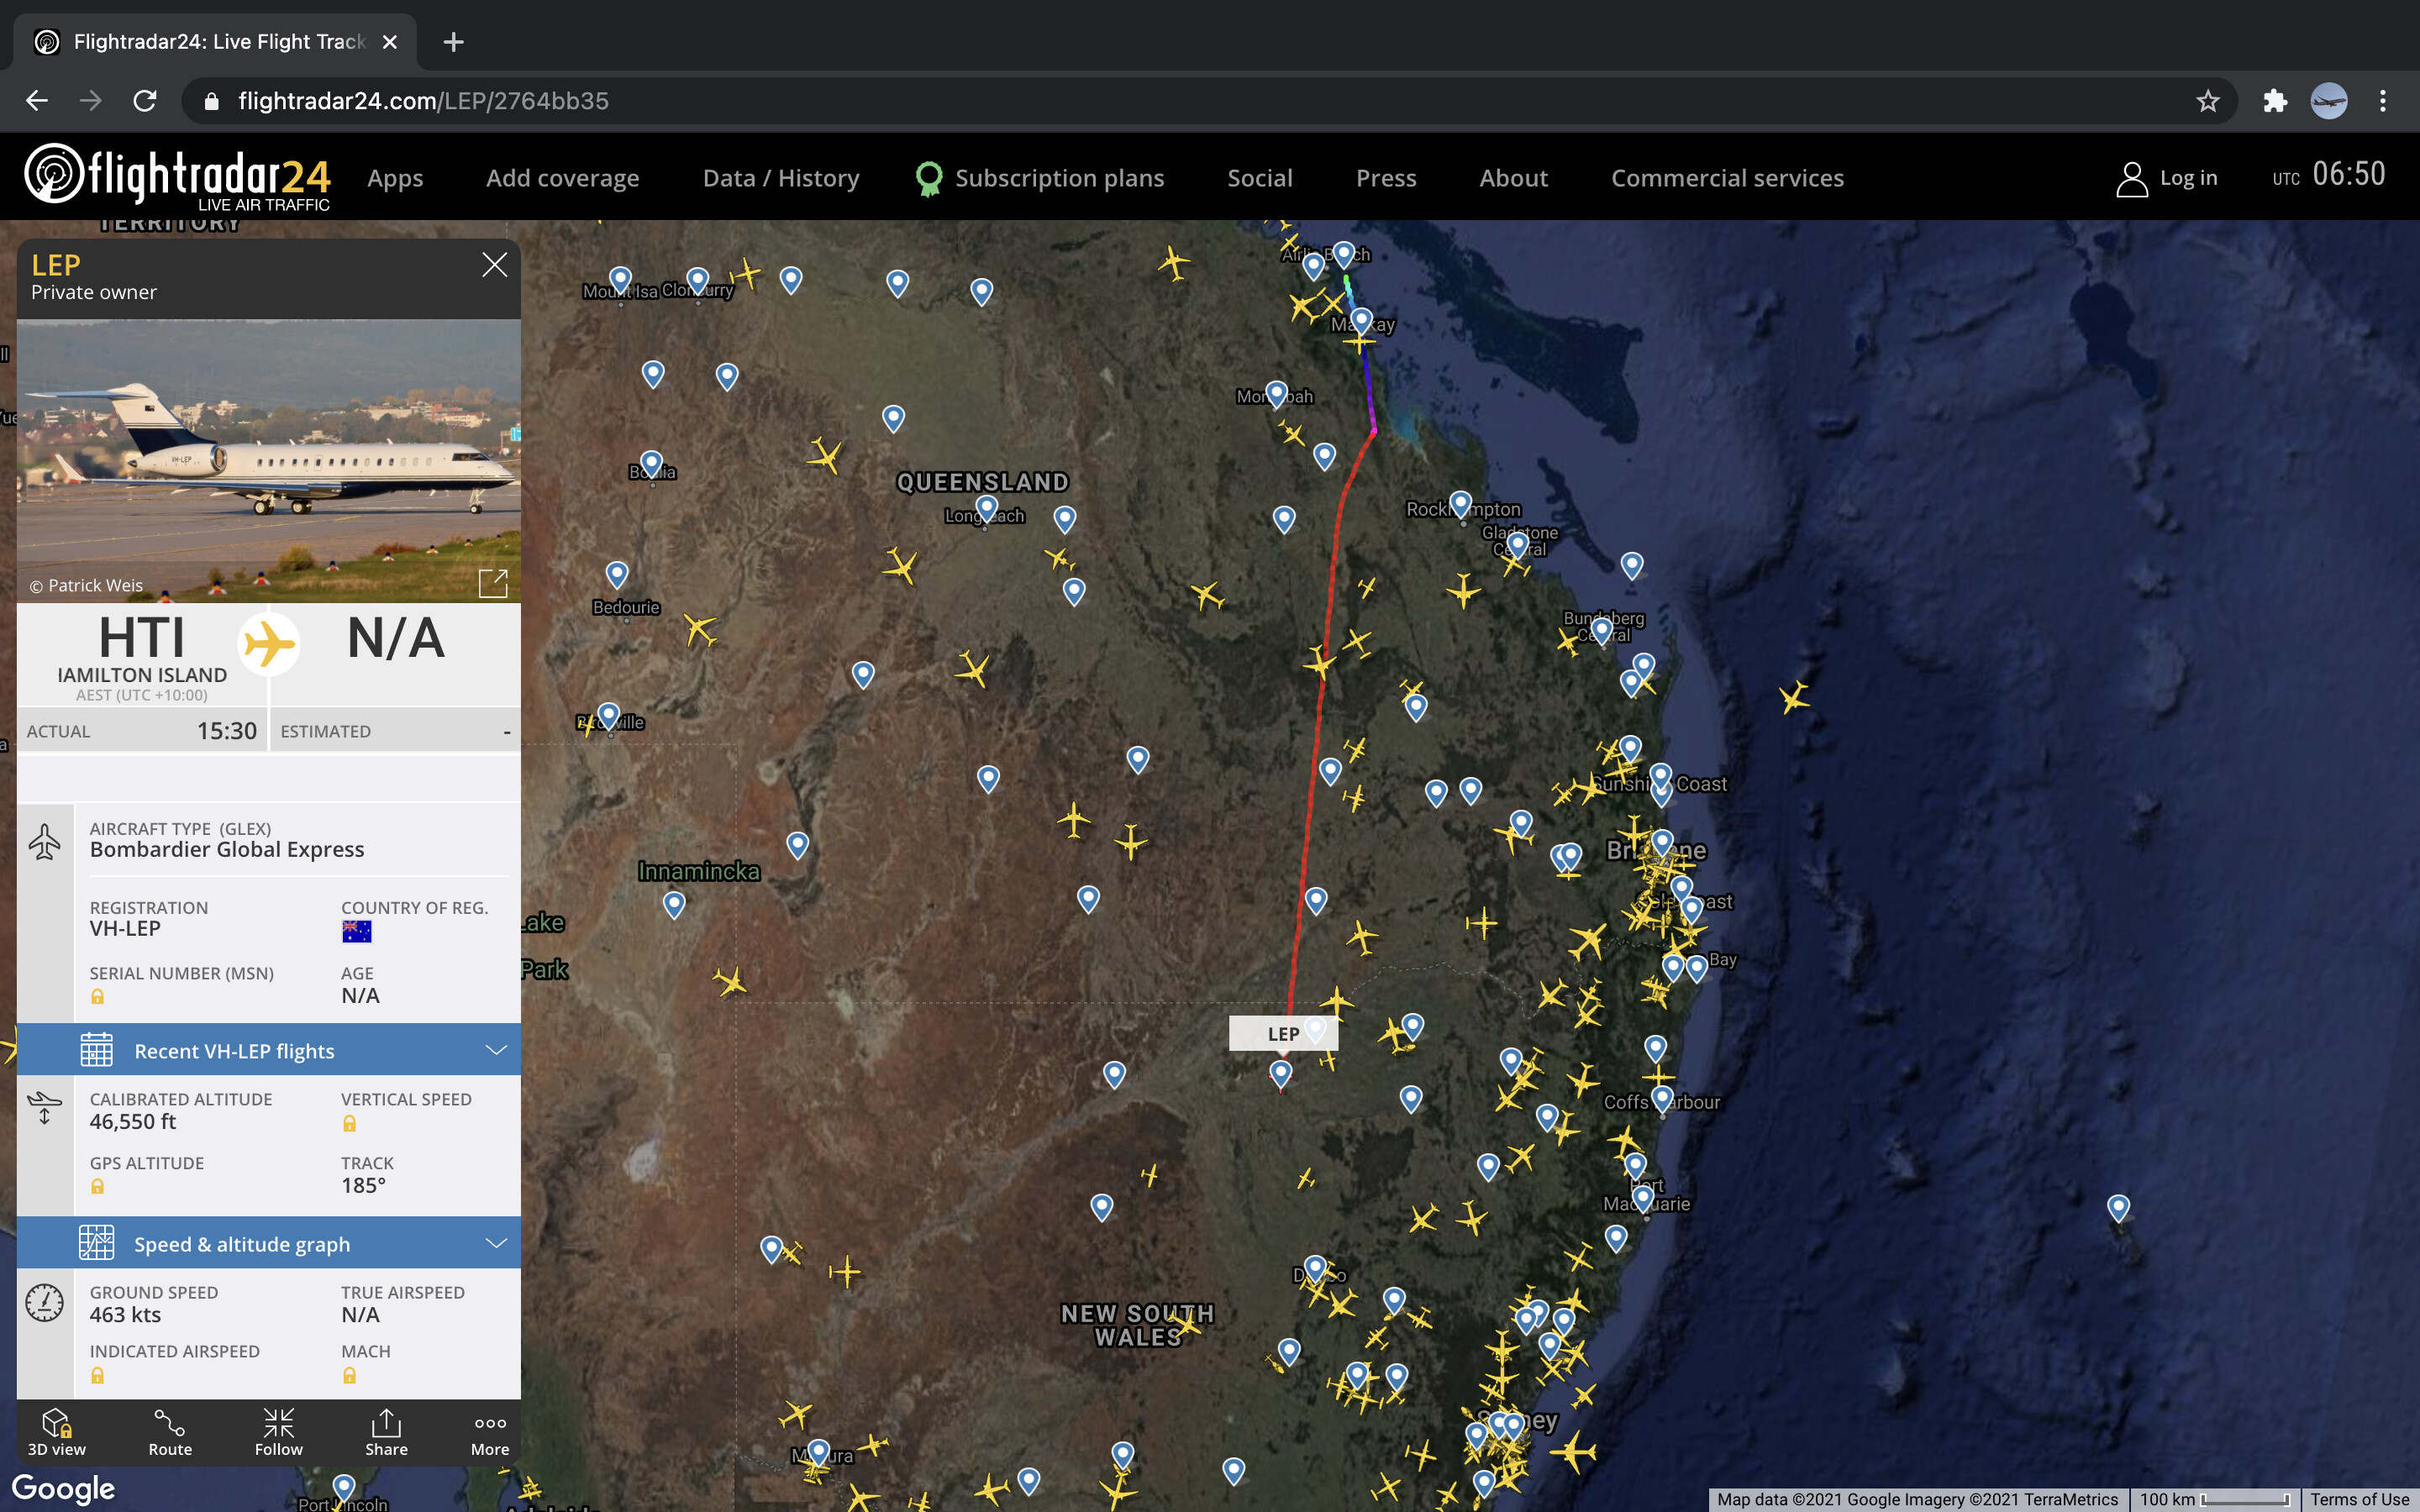Click the LEP aircraft label on map

click(1283, 1034)
